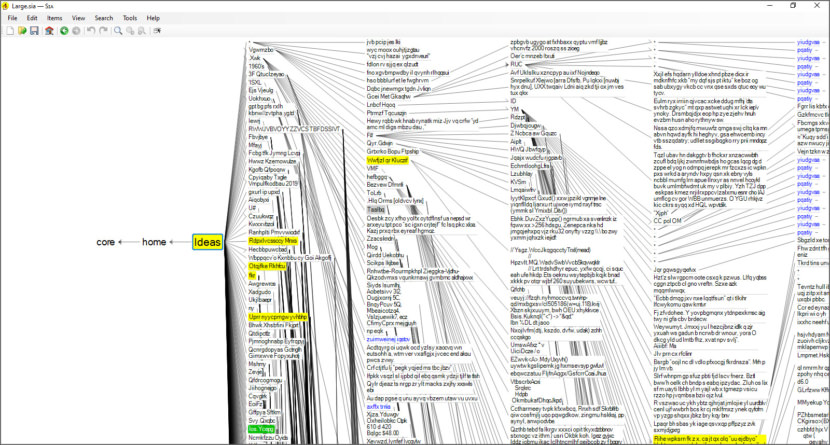Select the Gcei Met Gkaqhw node
The width and height of the screenshot is (830, 445).
[389, 97]
